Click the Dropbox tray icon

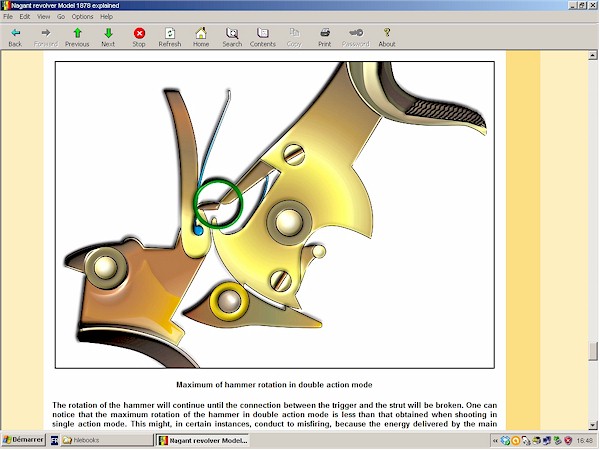coord(505,440)
